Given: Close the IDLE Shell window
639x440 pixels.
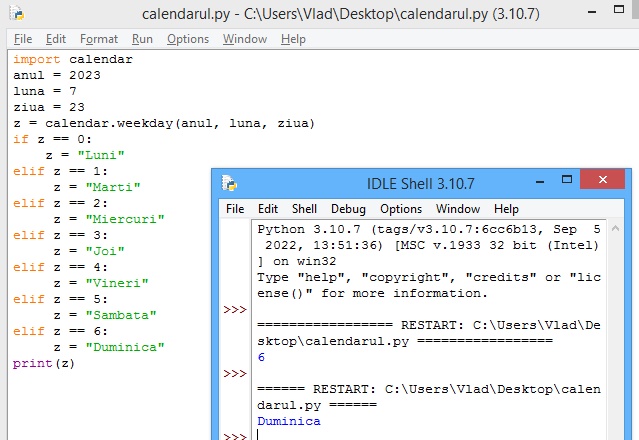Looking at the screenshot, I should [x=602, y=182].
